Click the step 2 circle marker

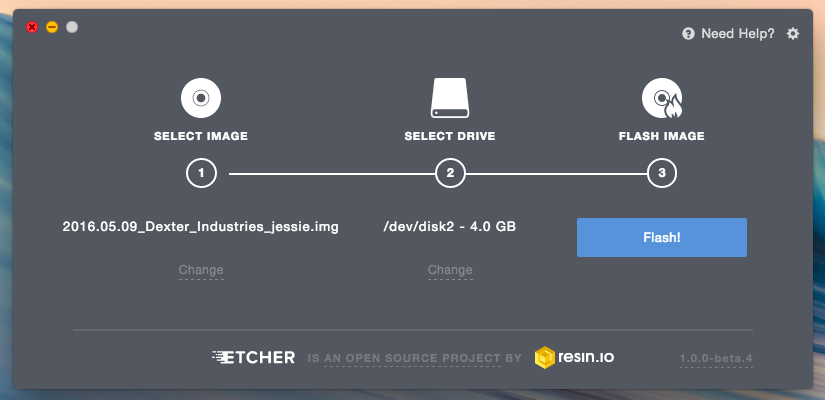450,173
